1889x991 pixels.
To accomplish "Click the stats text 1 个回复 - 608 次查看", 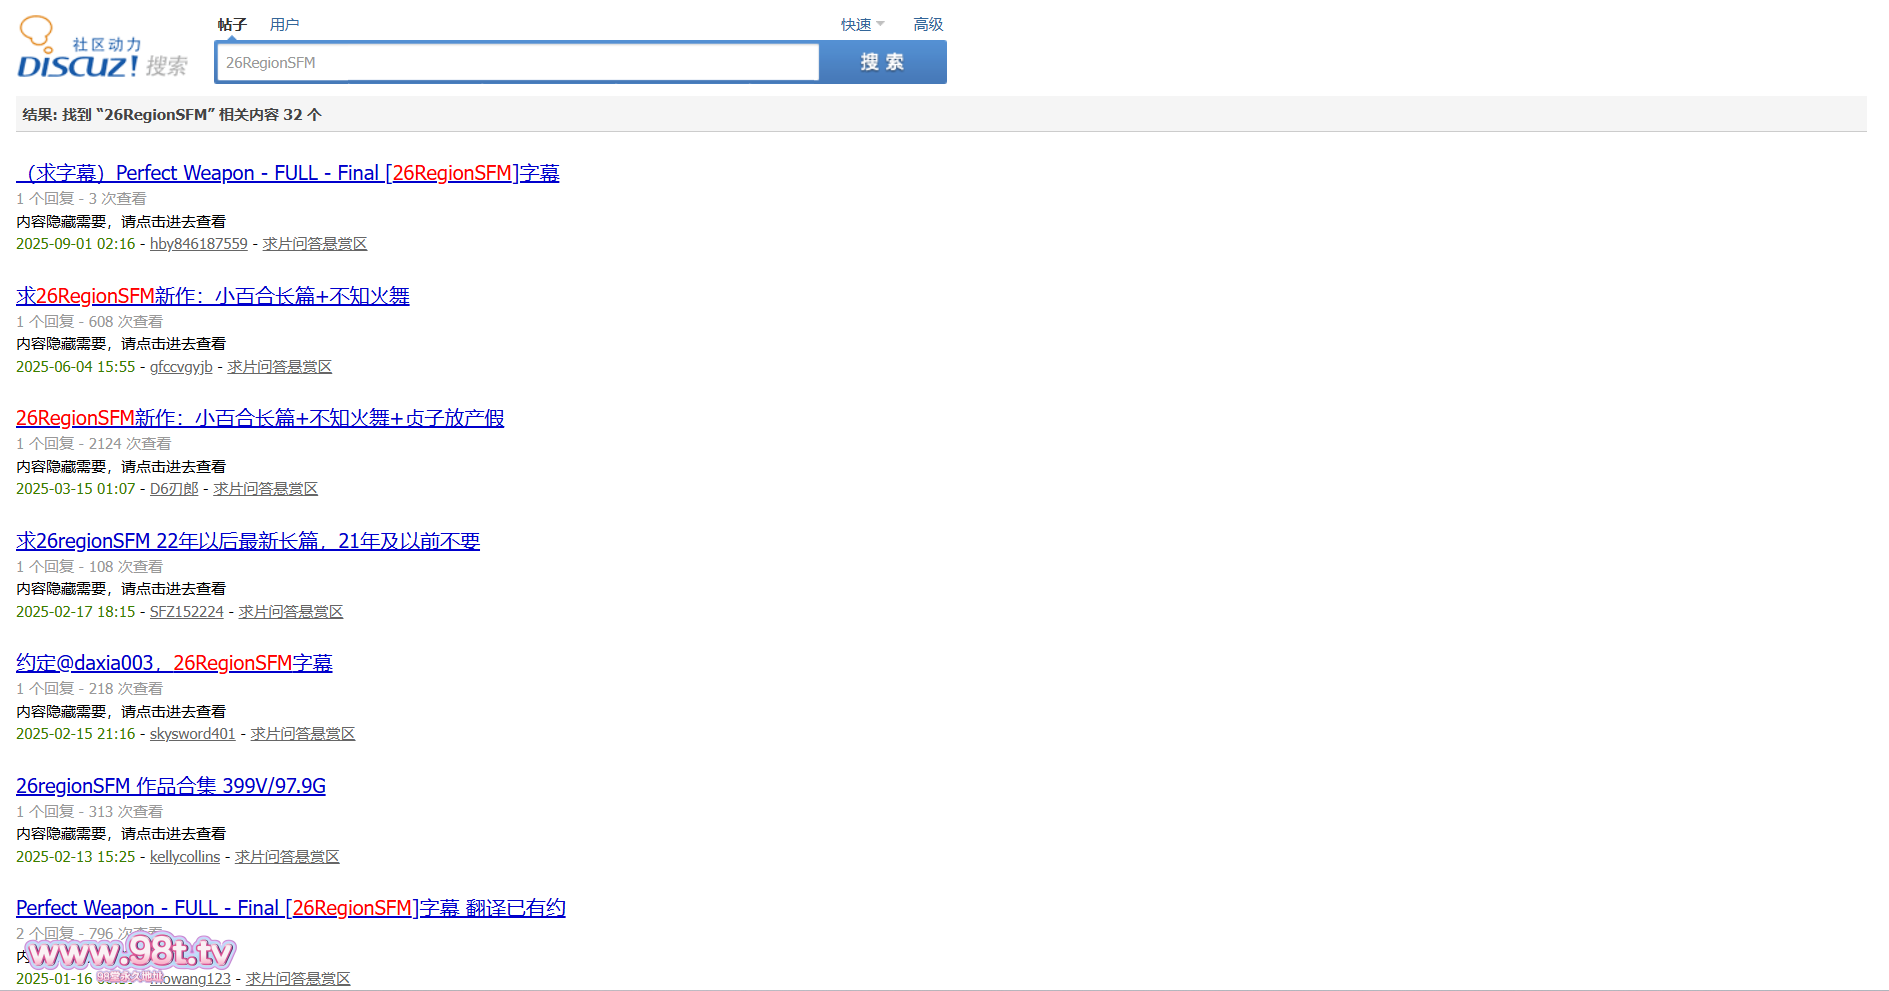I will 89,322.
